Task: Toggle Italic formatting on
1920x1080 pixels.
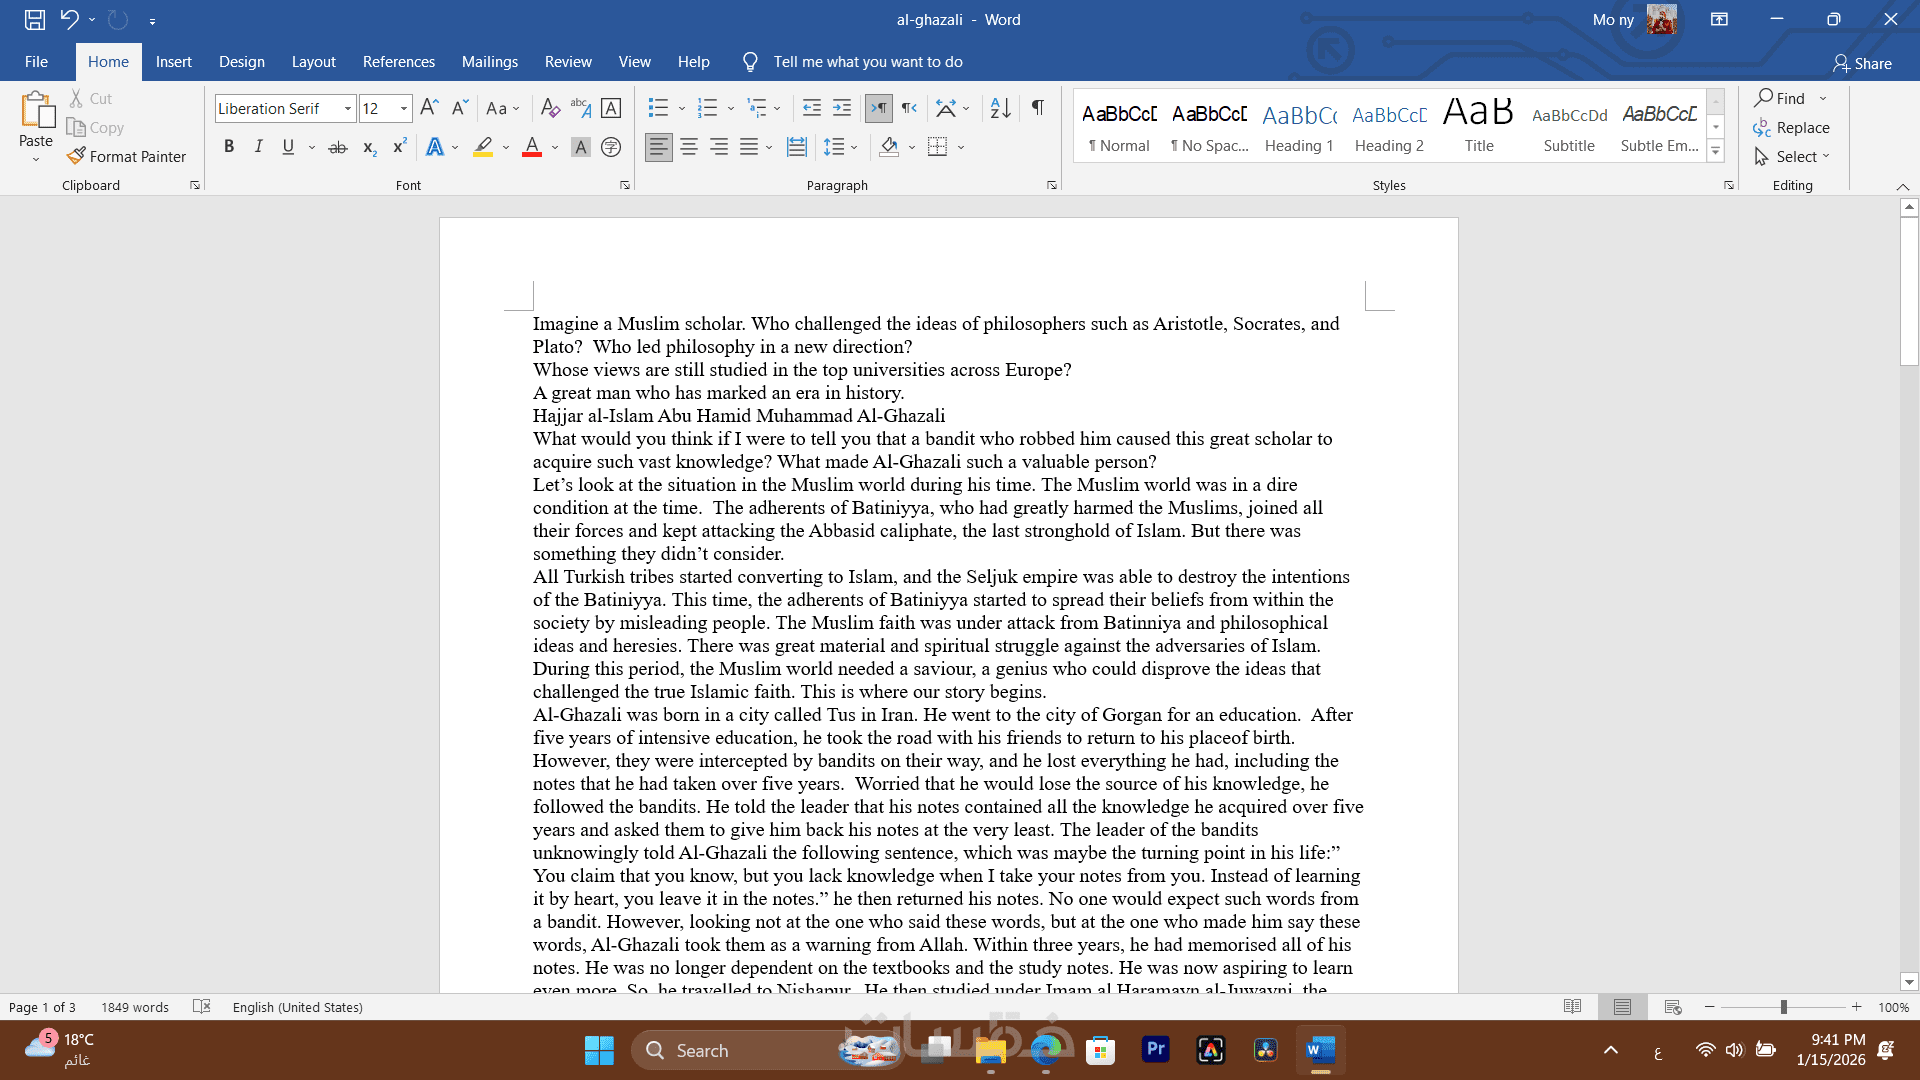Action: coord(258,147)
